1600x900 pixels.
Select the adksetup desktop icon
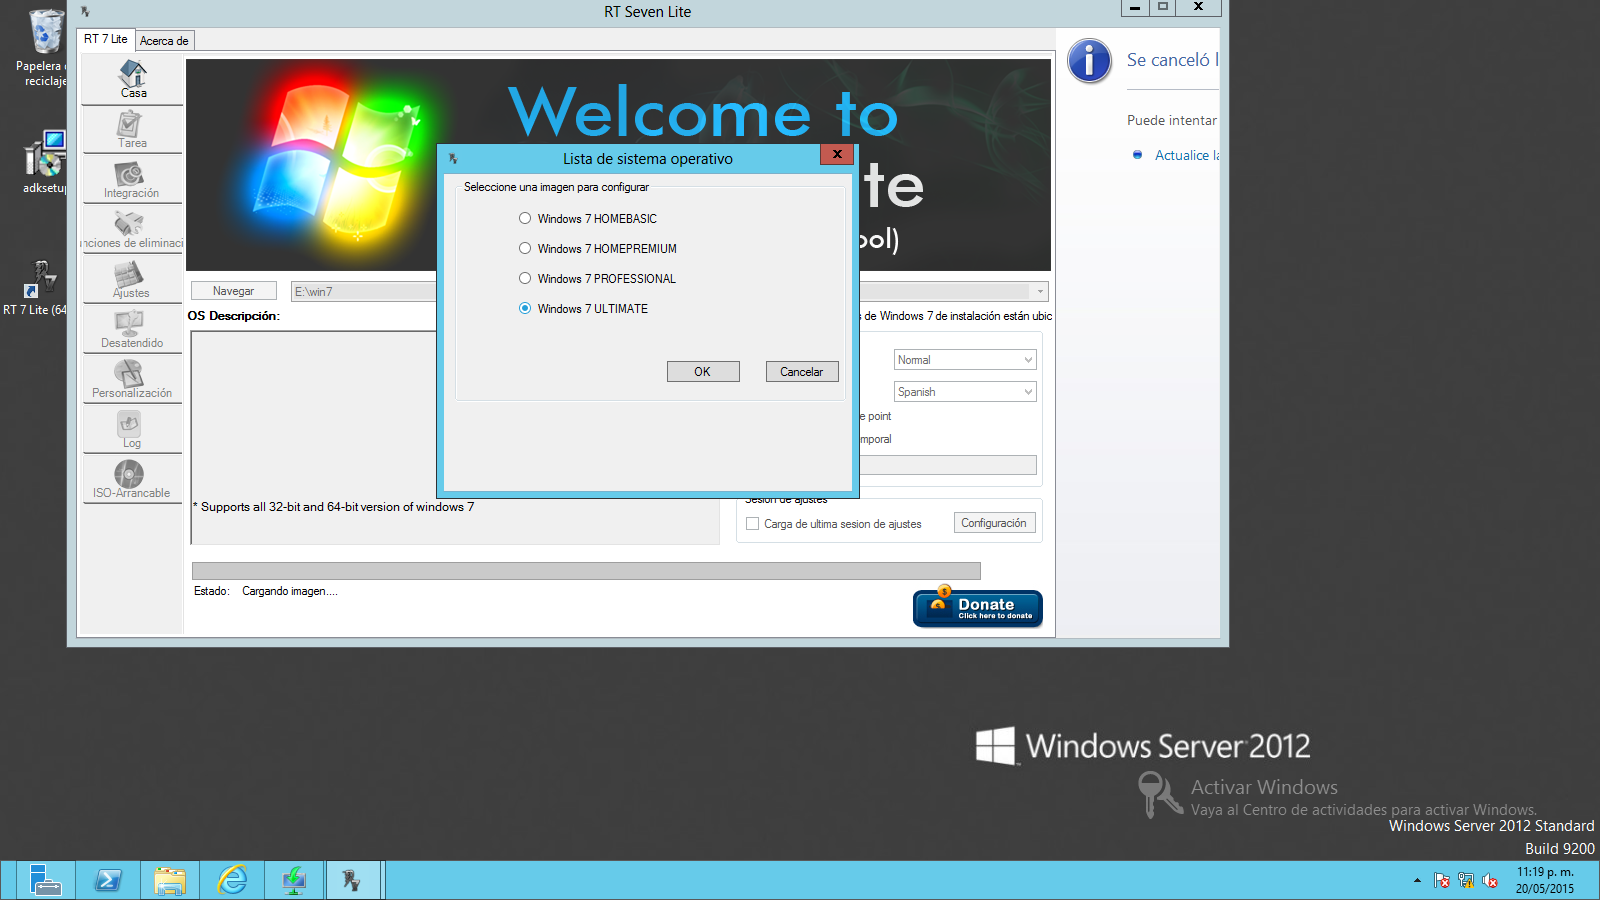pos(45,162)
